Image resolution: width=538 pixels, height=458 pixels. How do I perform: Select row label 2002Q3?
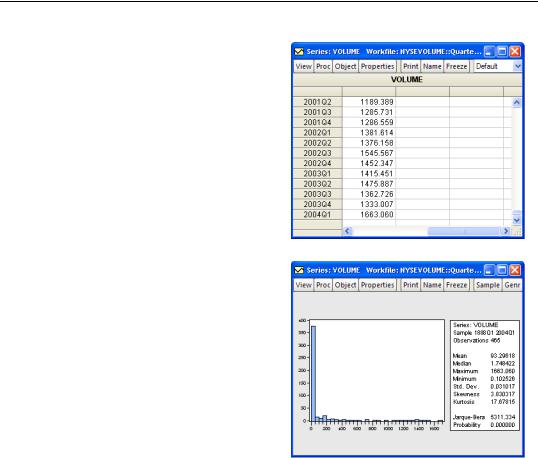pyautogui.click(x=317, y=153)
